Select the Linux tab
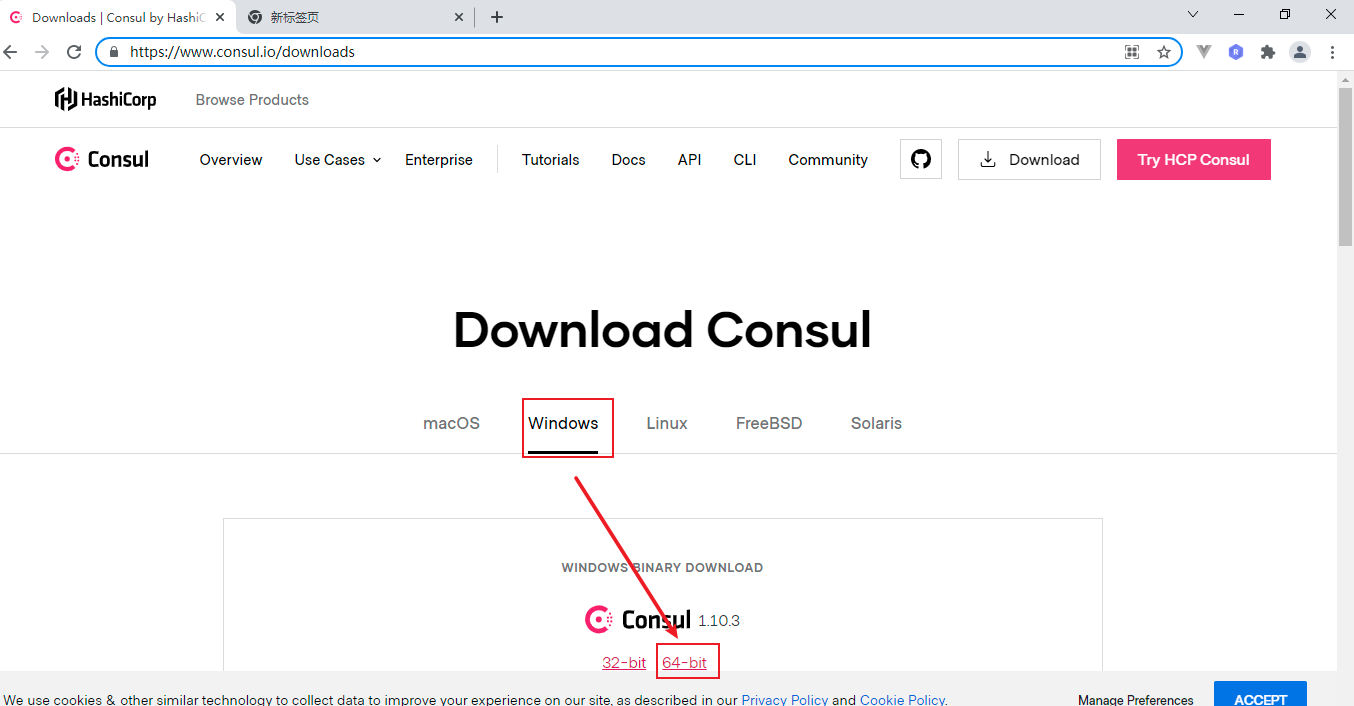1354x706 pixels. [x=667, y=423]
